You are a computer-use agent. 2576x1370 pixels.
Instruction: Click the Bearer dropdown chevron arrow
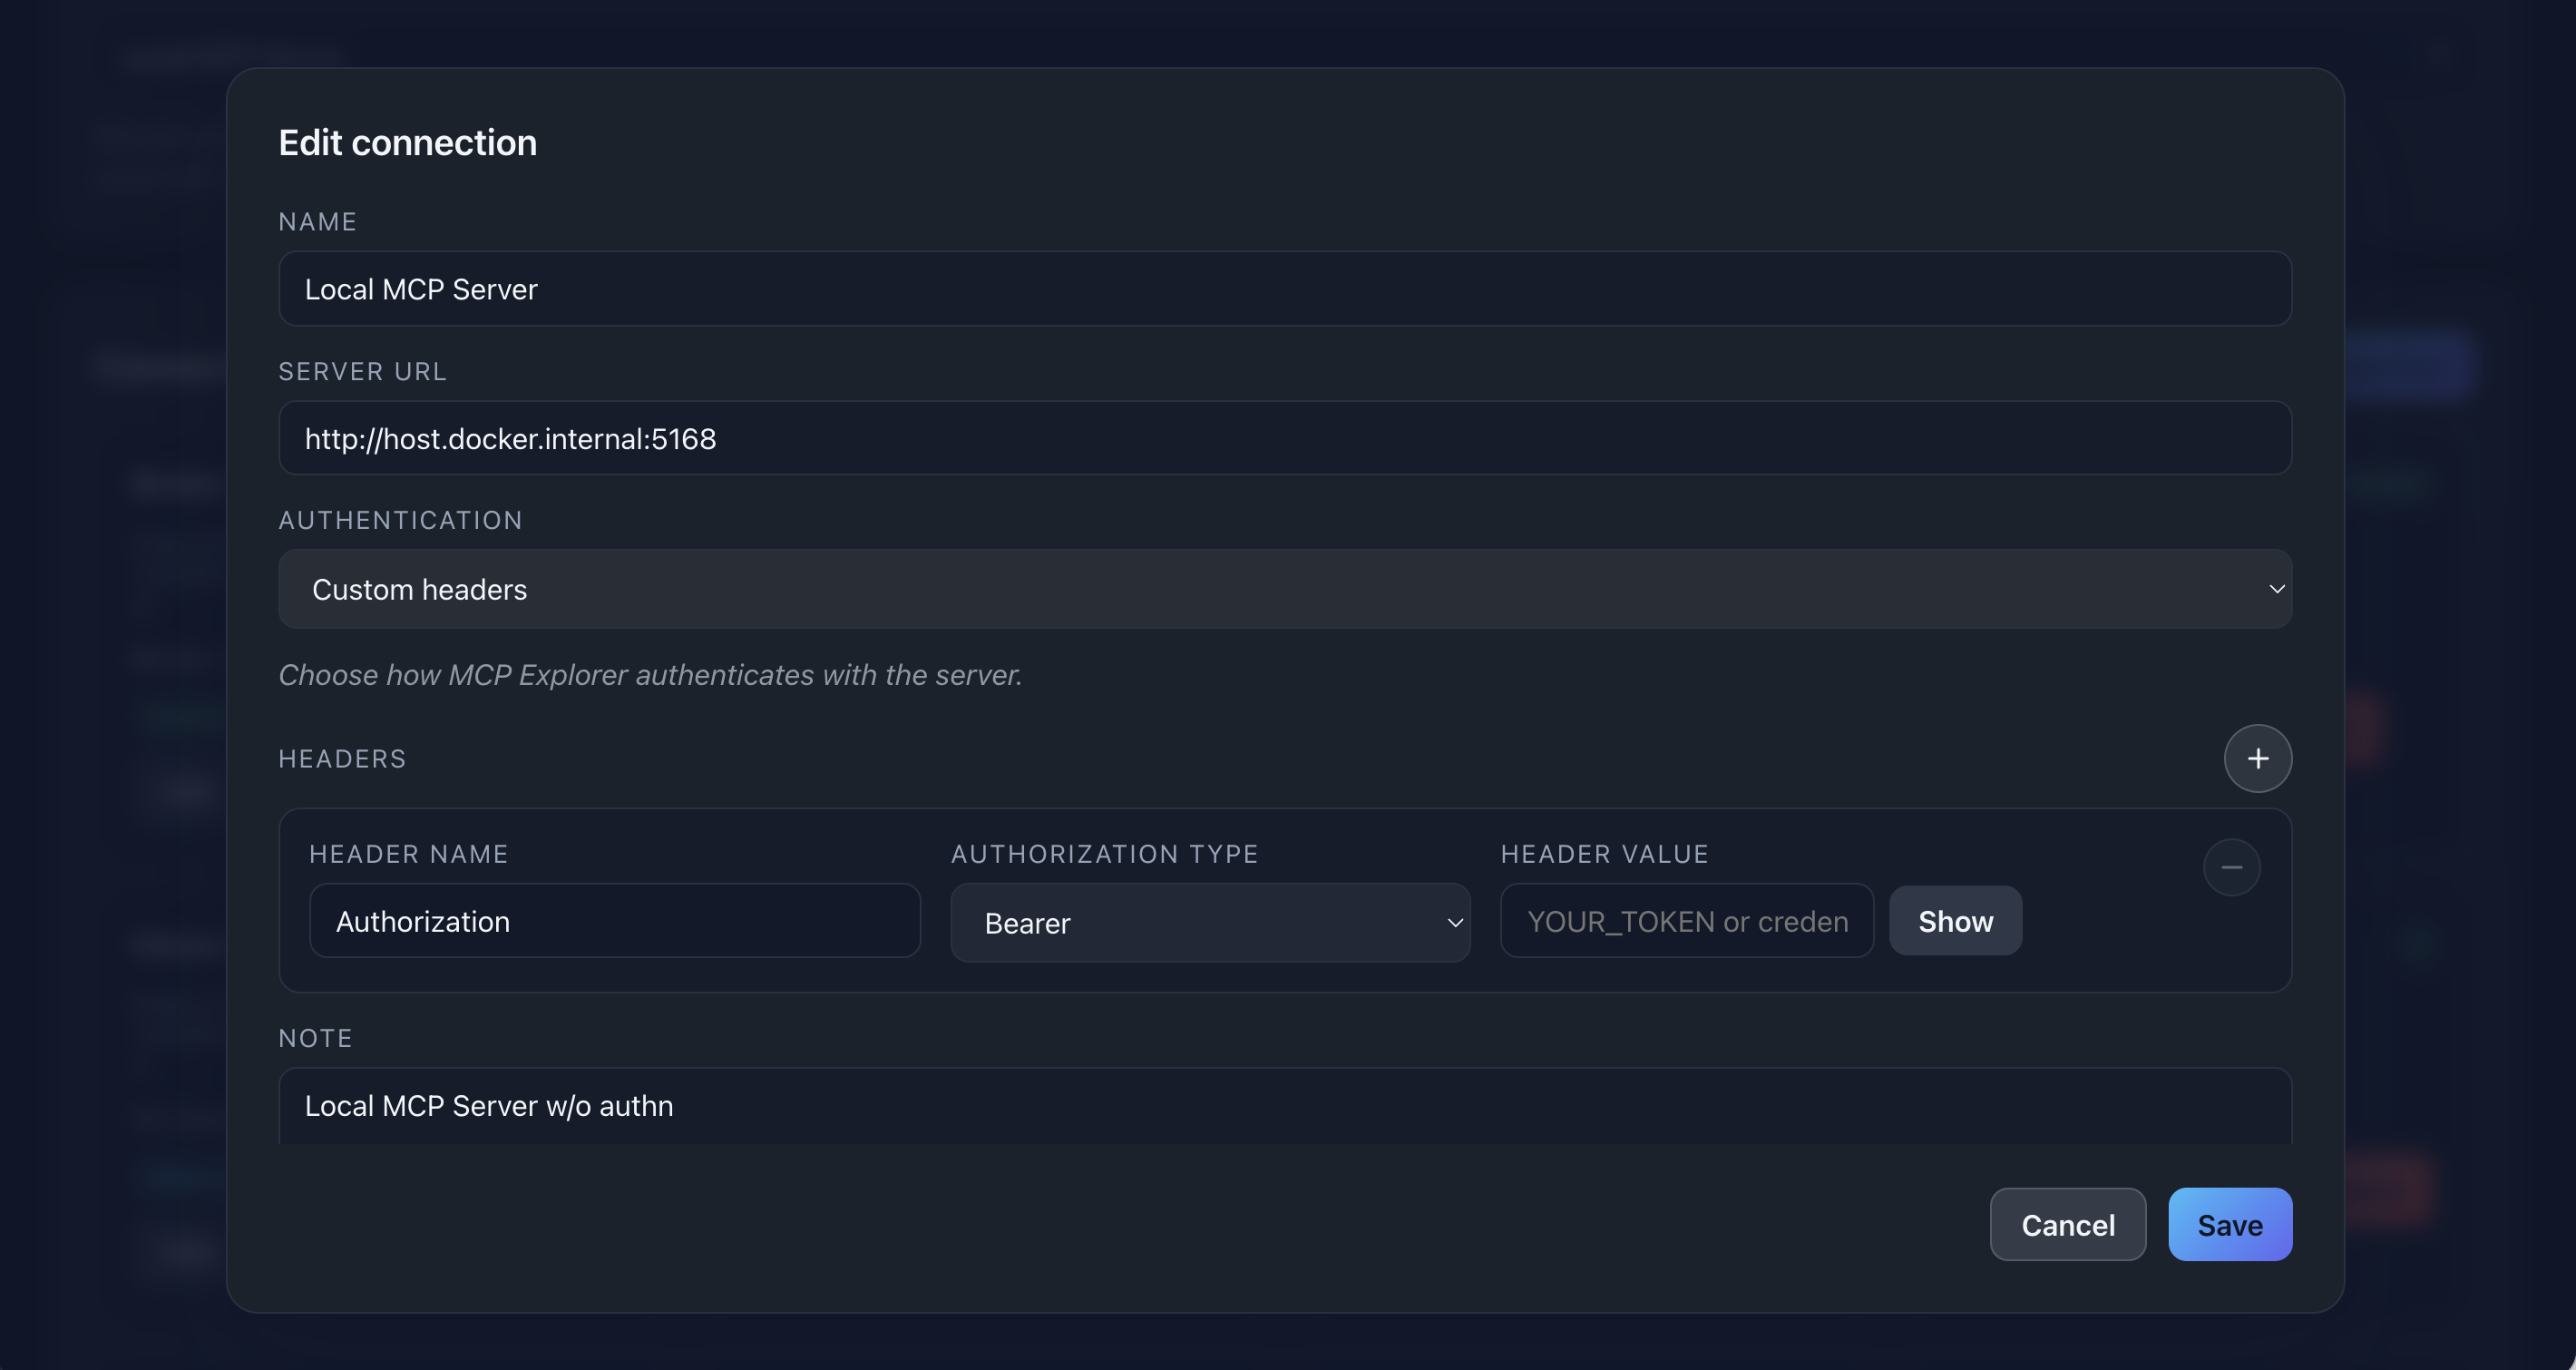tap(1455, 923)
